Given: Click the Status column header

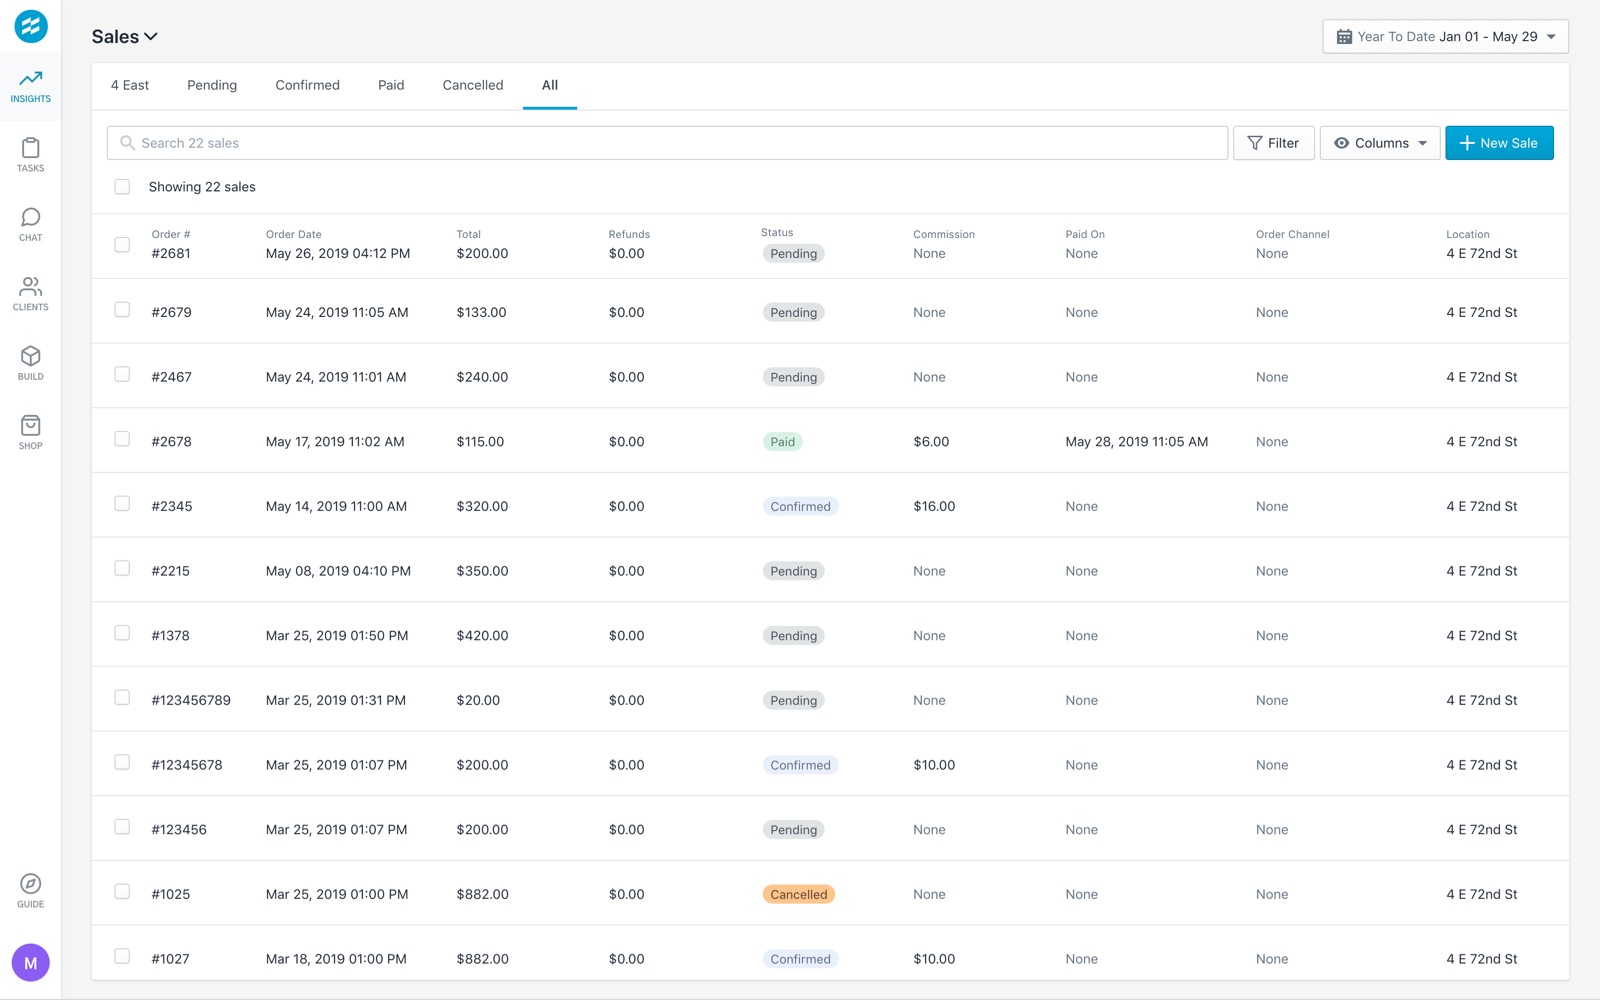Looking at the screenshot, I should pyautogui.click(x=777, y=233).
